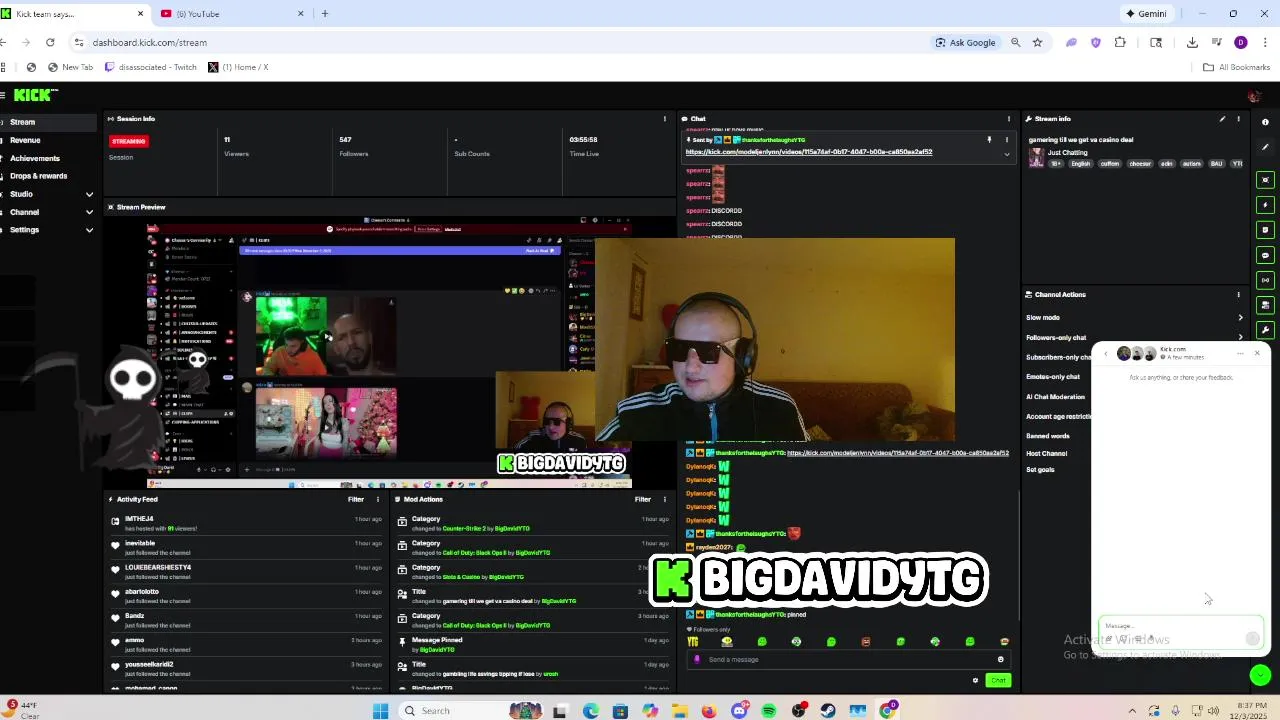Open Session Info options menu
The width and height of the screenshot is (1280, 720).
pos(665,119)
